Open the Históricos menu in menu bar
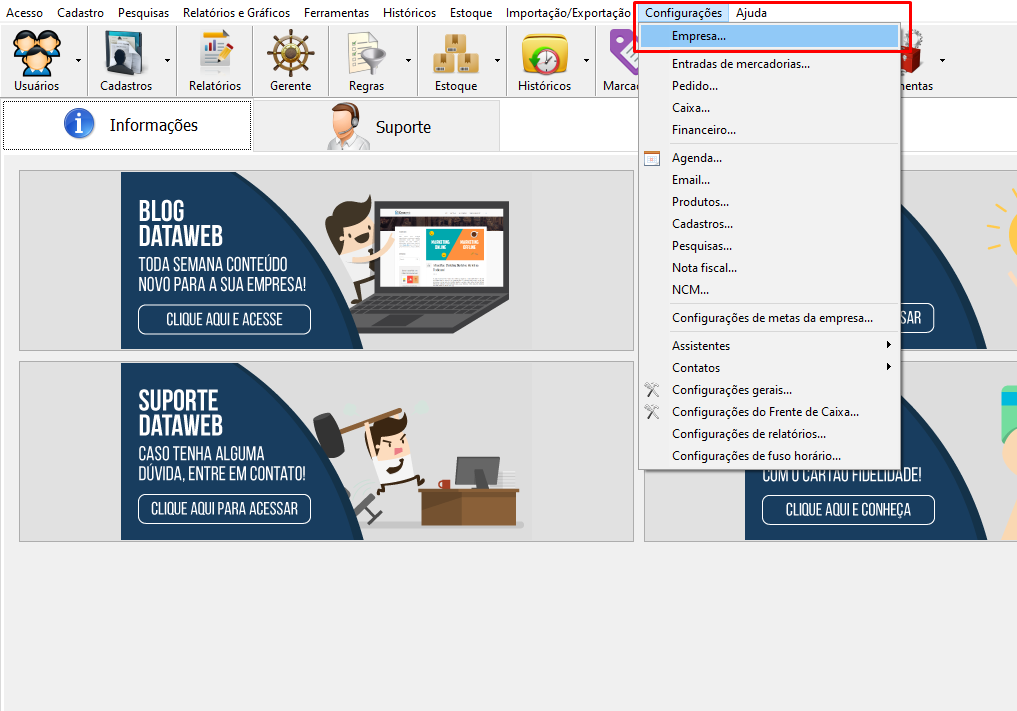 [409, 13]
